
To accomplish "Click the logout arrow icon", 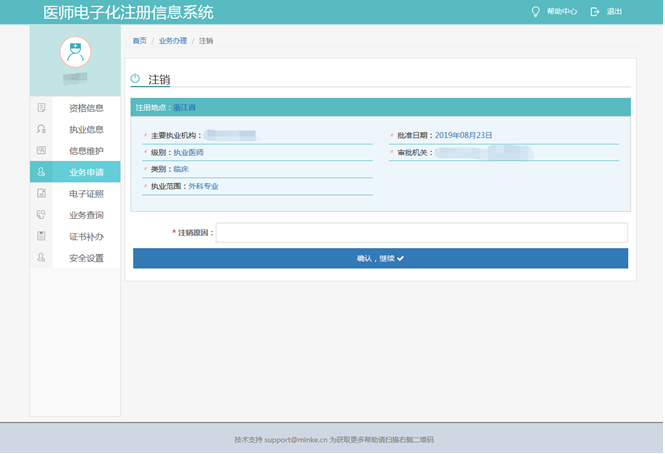I will pyautogui.click(x=595, y=12).
